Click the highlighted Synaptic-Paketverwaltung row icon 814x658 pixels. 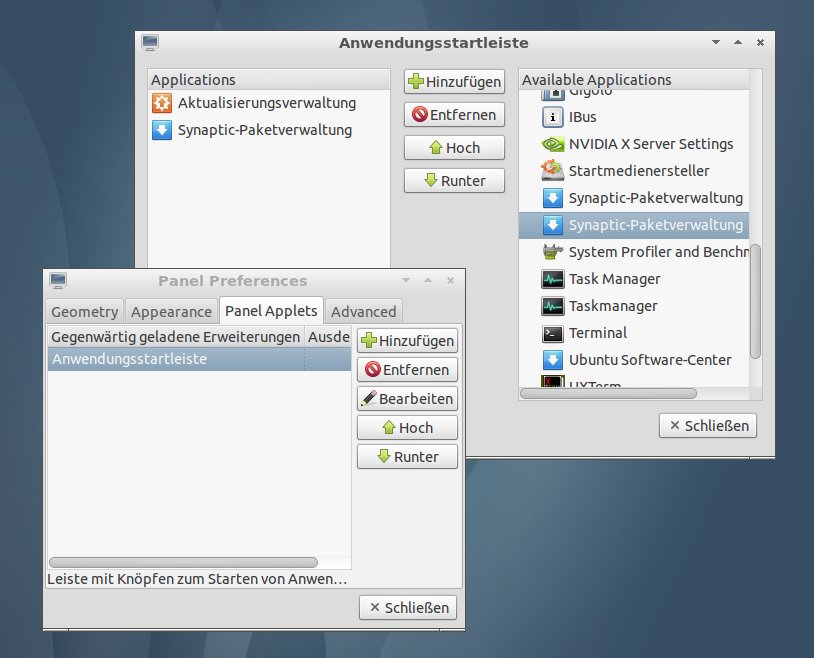coord(552,225)
